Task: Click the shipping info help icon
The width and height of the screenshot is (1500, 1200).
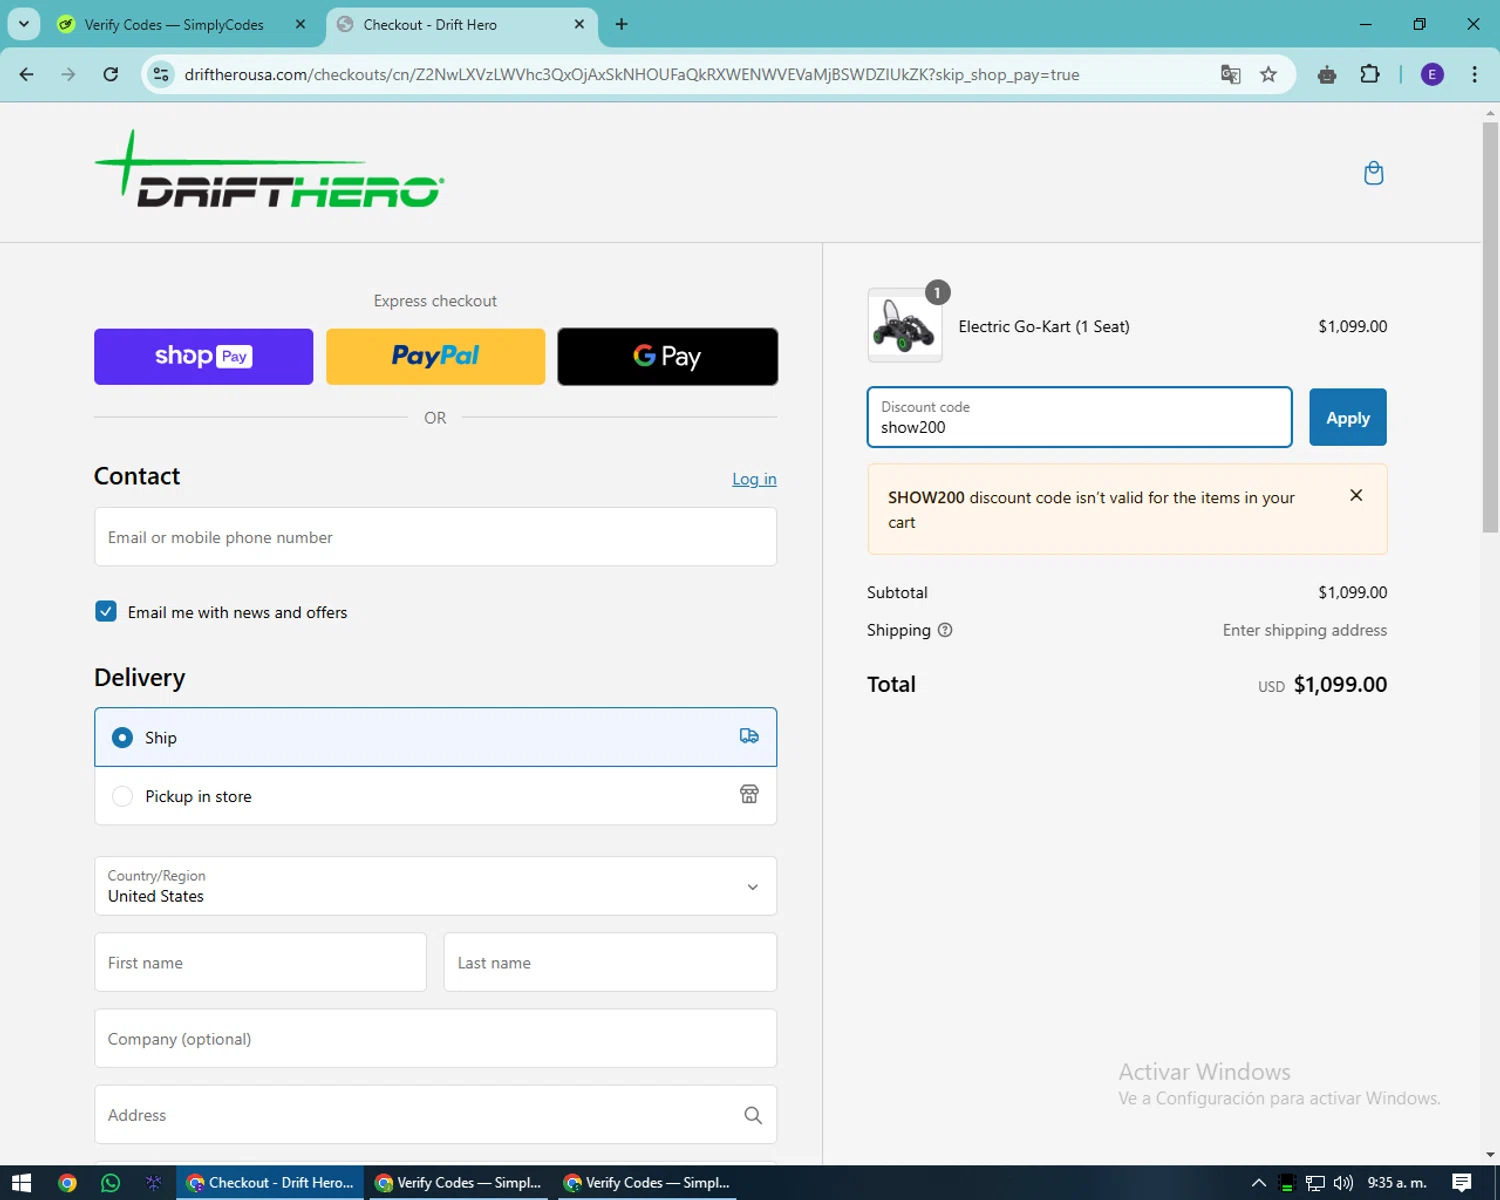Action: (x=945, y=630)
